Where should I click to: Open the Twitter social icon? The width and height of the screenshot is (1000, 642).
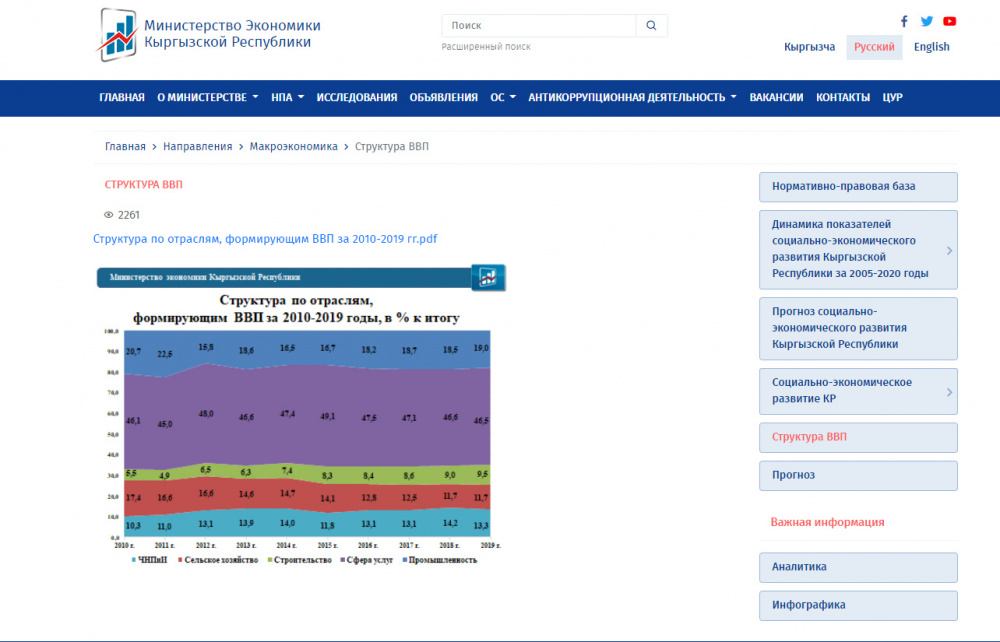(x=927, y=21)
